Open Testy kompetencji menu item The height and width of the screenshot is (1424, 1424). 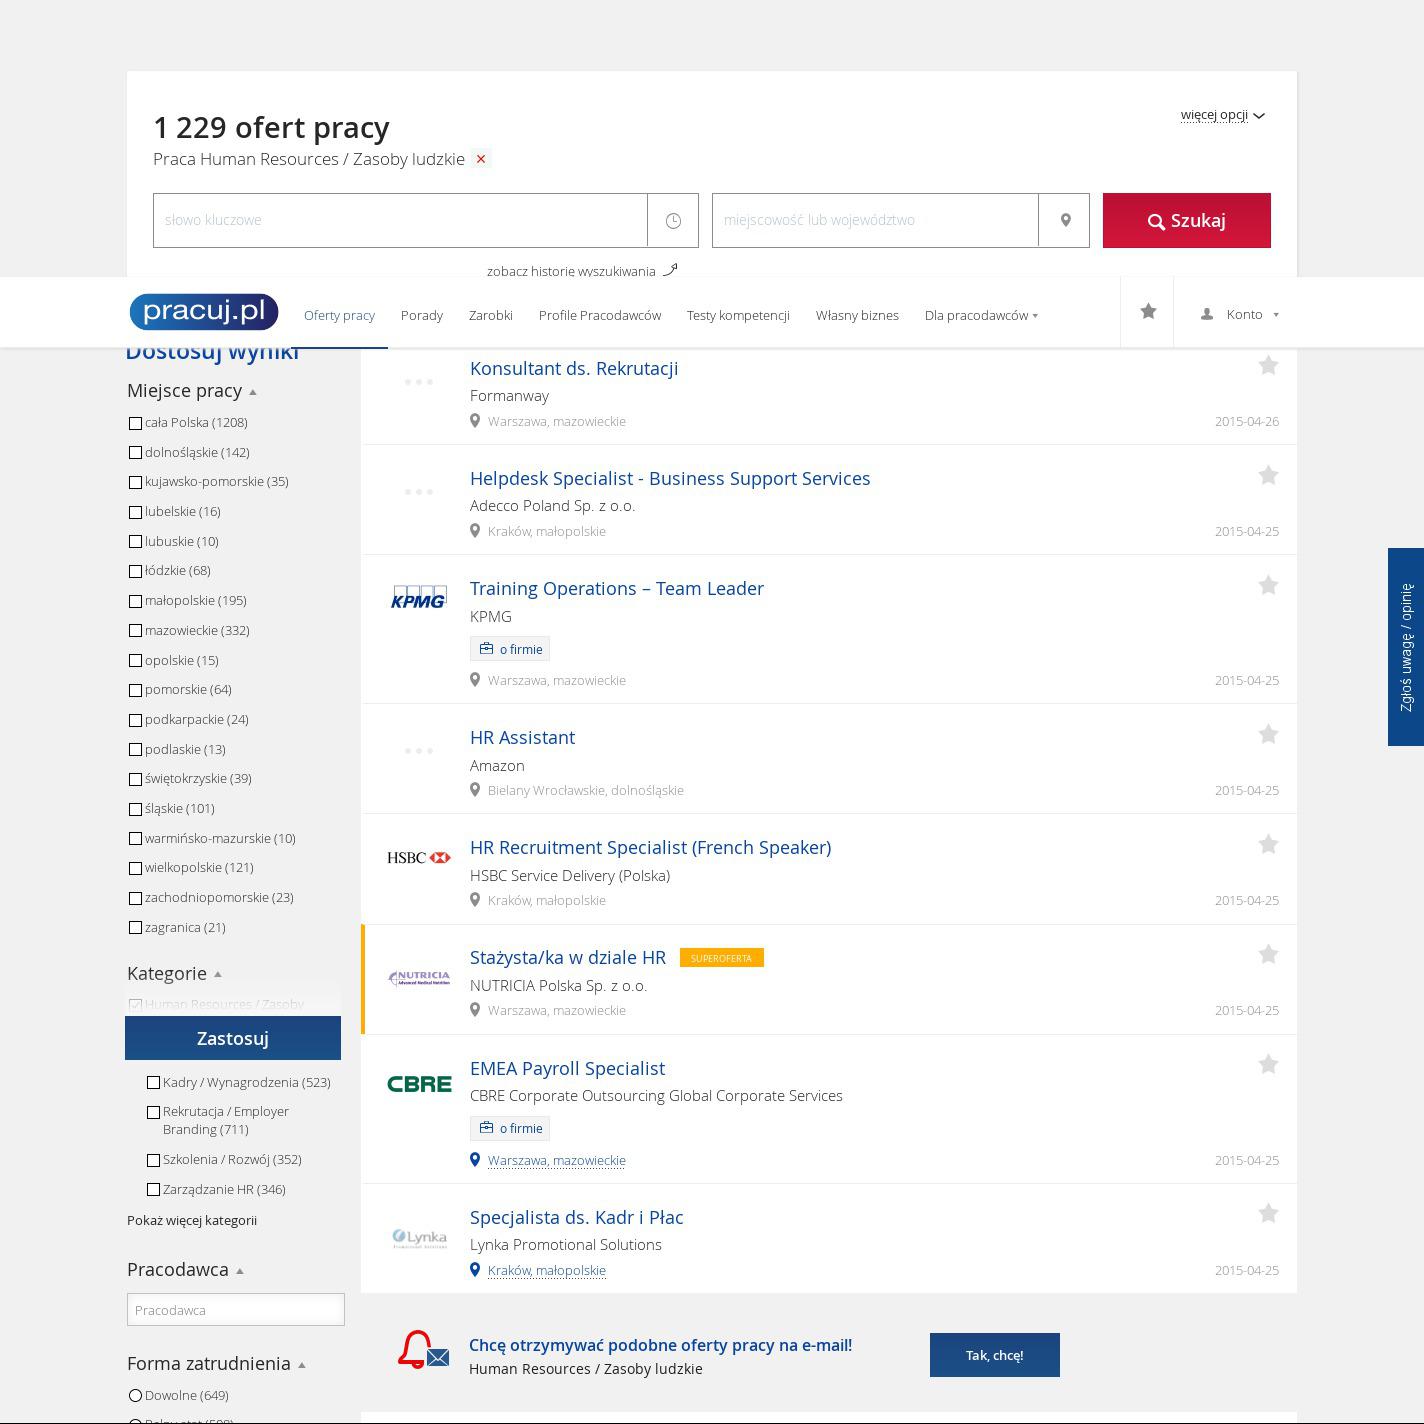click(738, 315)
